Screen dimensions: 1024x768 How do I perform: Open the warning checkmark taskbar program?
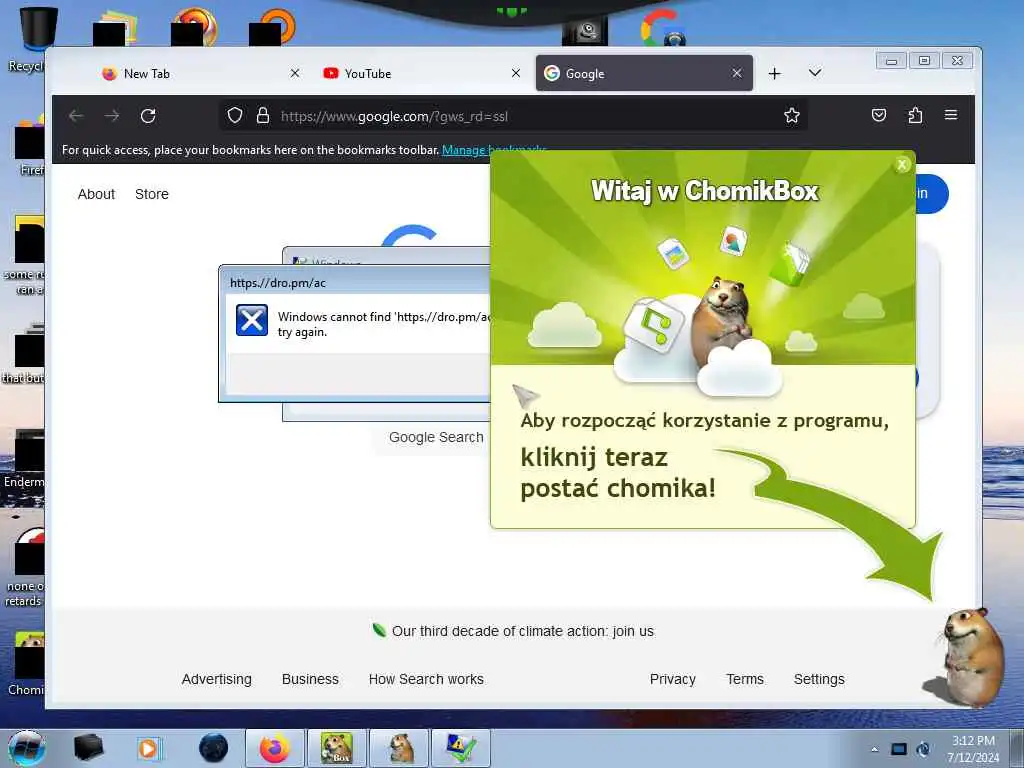point(461,748)
